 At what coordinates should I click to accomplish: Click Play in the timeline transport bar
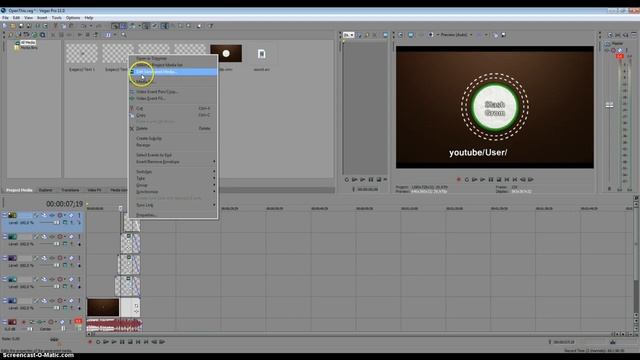(x=114, y=342)
